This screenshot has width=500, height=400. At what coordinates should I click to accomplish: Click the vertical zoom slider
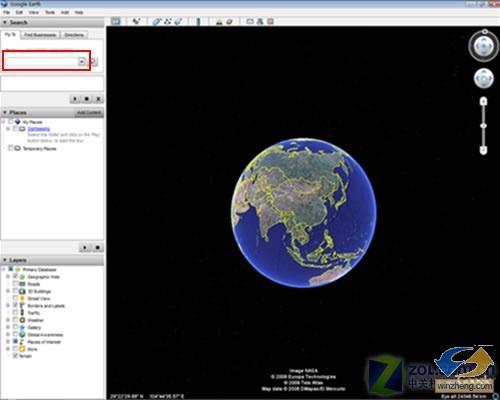(x=483, y=126)
